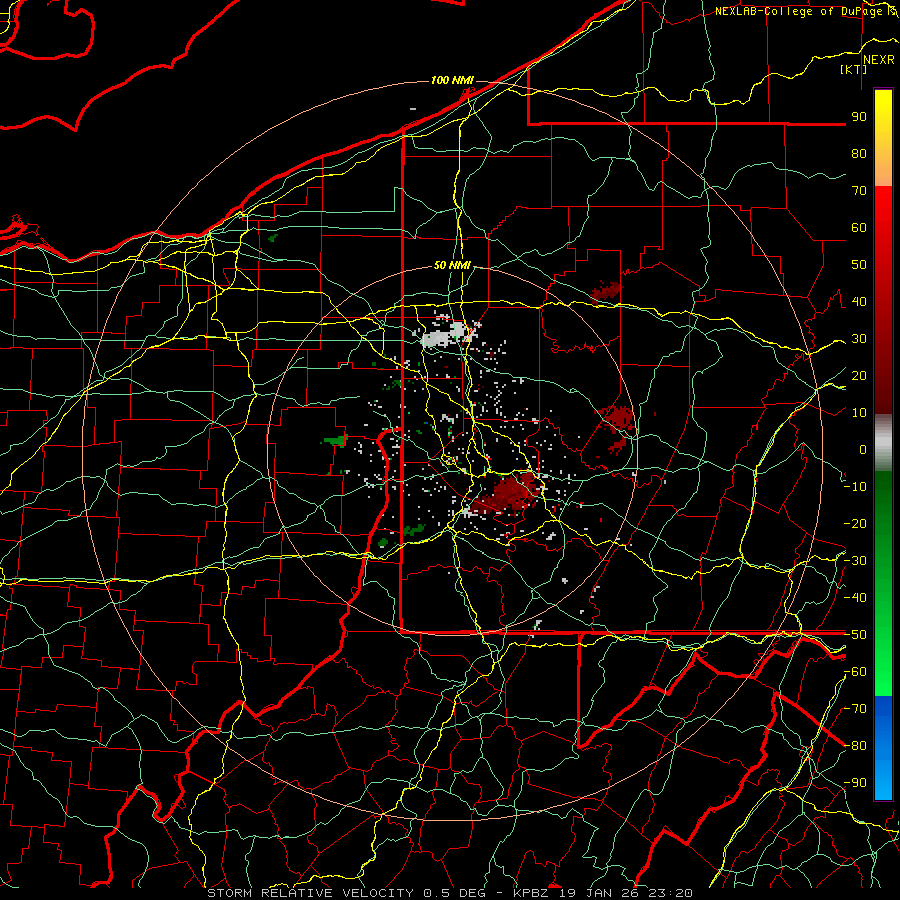Click the -90 value on the velocity scale
Screen dimensions: 900x900
pyautogui.click(x=855, y=783)
